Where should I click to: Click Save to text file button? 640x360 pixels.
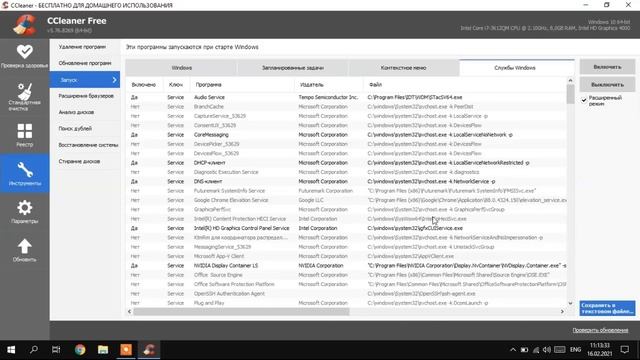[x=607, y=308]
